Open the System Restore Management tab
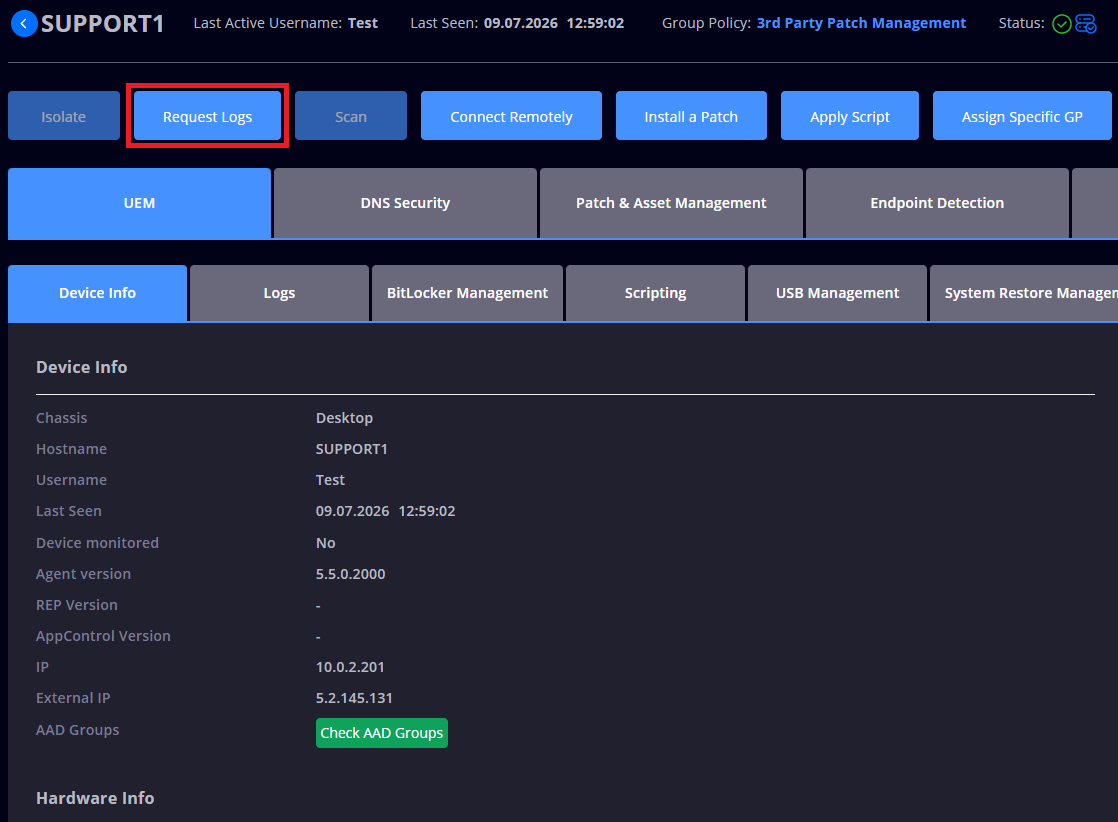Image resolution: width=1118 pixels, height=822 pixels. click(x=1024, y=293)
